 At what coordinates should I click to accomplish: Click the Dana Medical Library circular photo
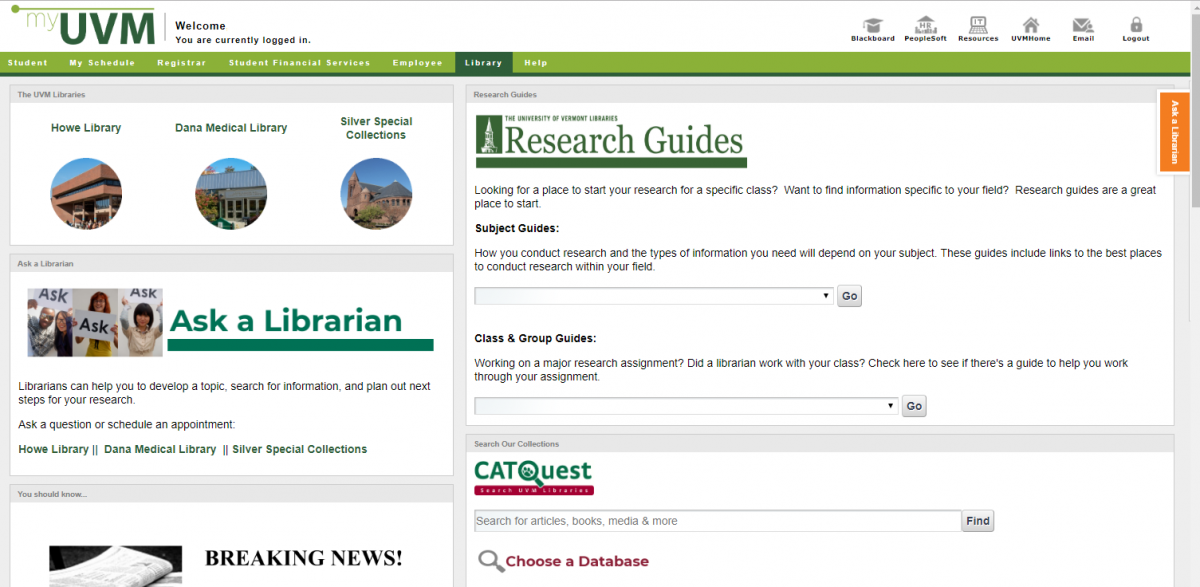click(231, 194)
